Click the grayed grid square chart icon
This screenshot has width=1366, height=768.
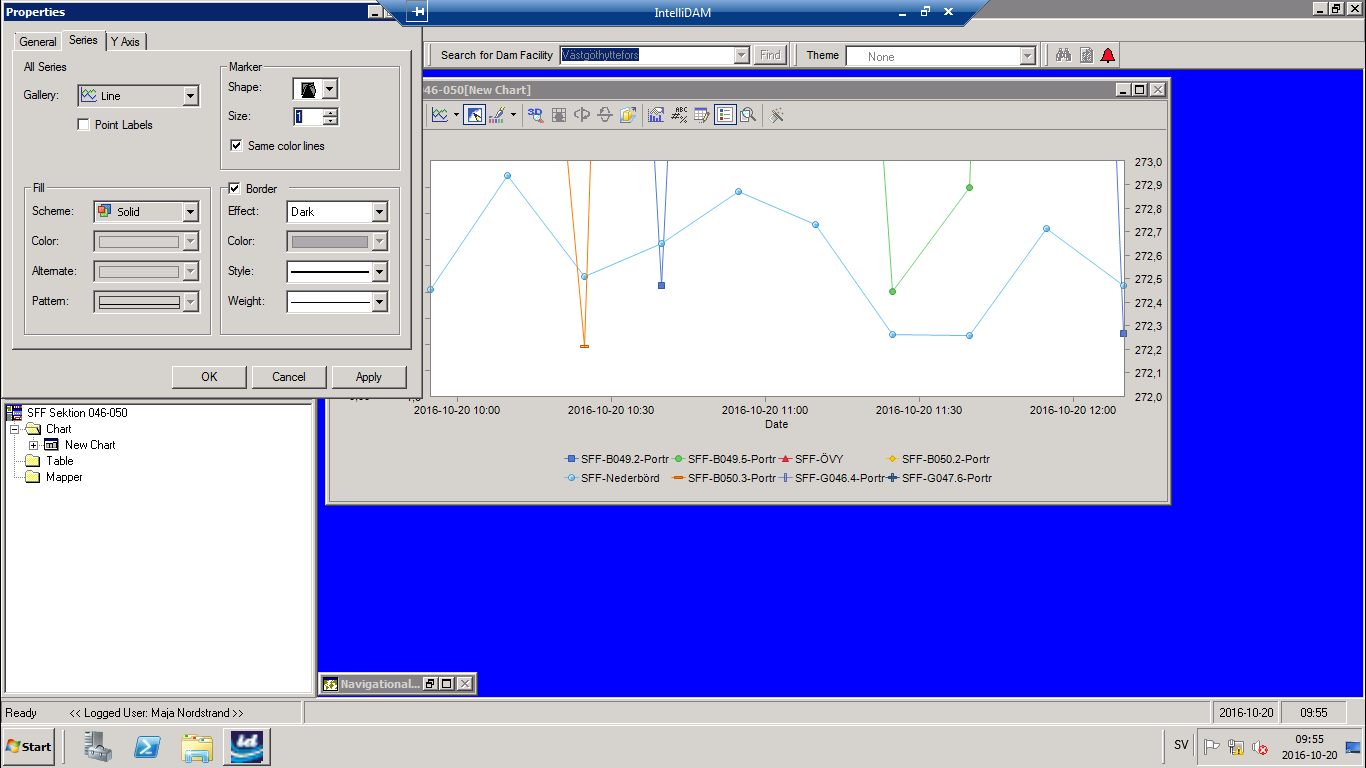[559, 115]
